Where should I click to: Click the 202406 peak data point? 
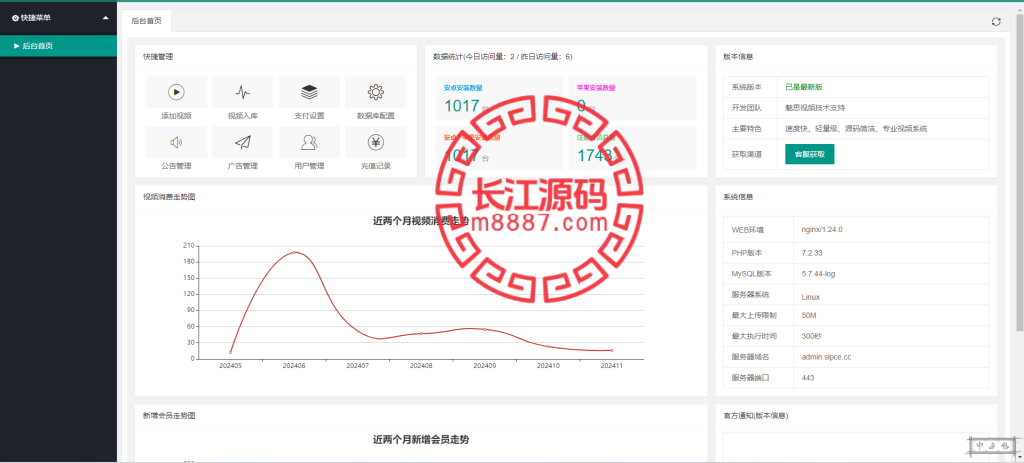coord(295,252)
